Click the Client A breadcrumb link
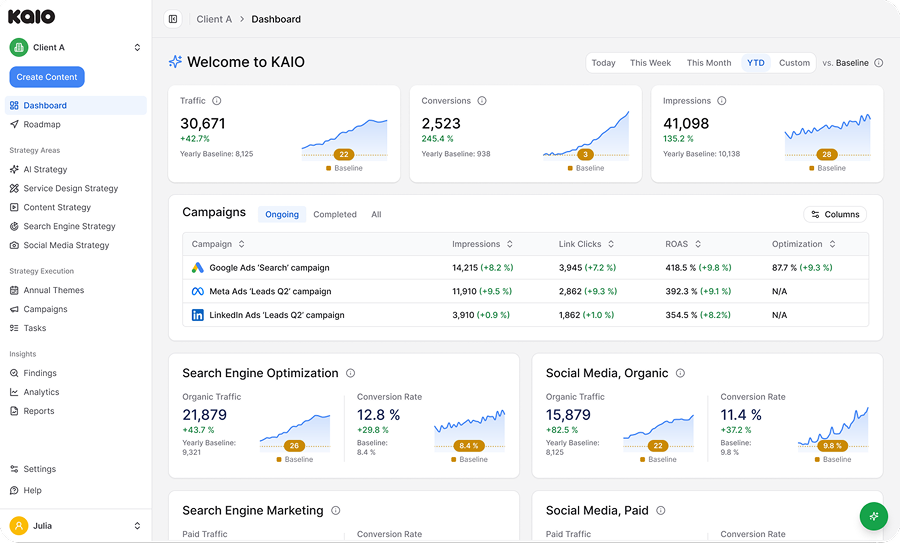Image resolution: width=900 pixels, height=544 pixels. (x=214, y=19)
